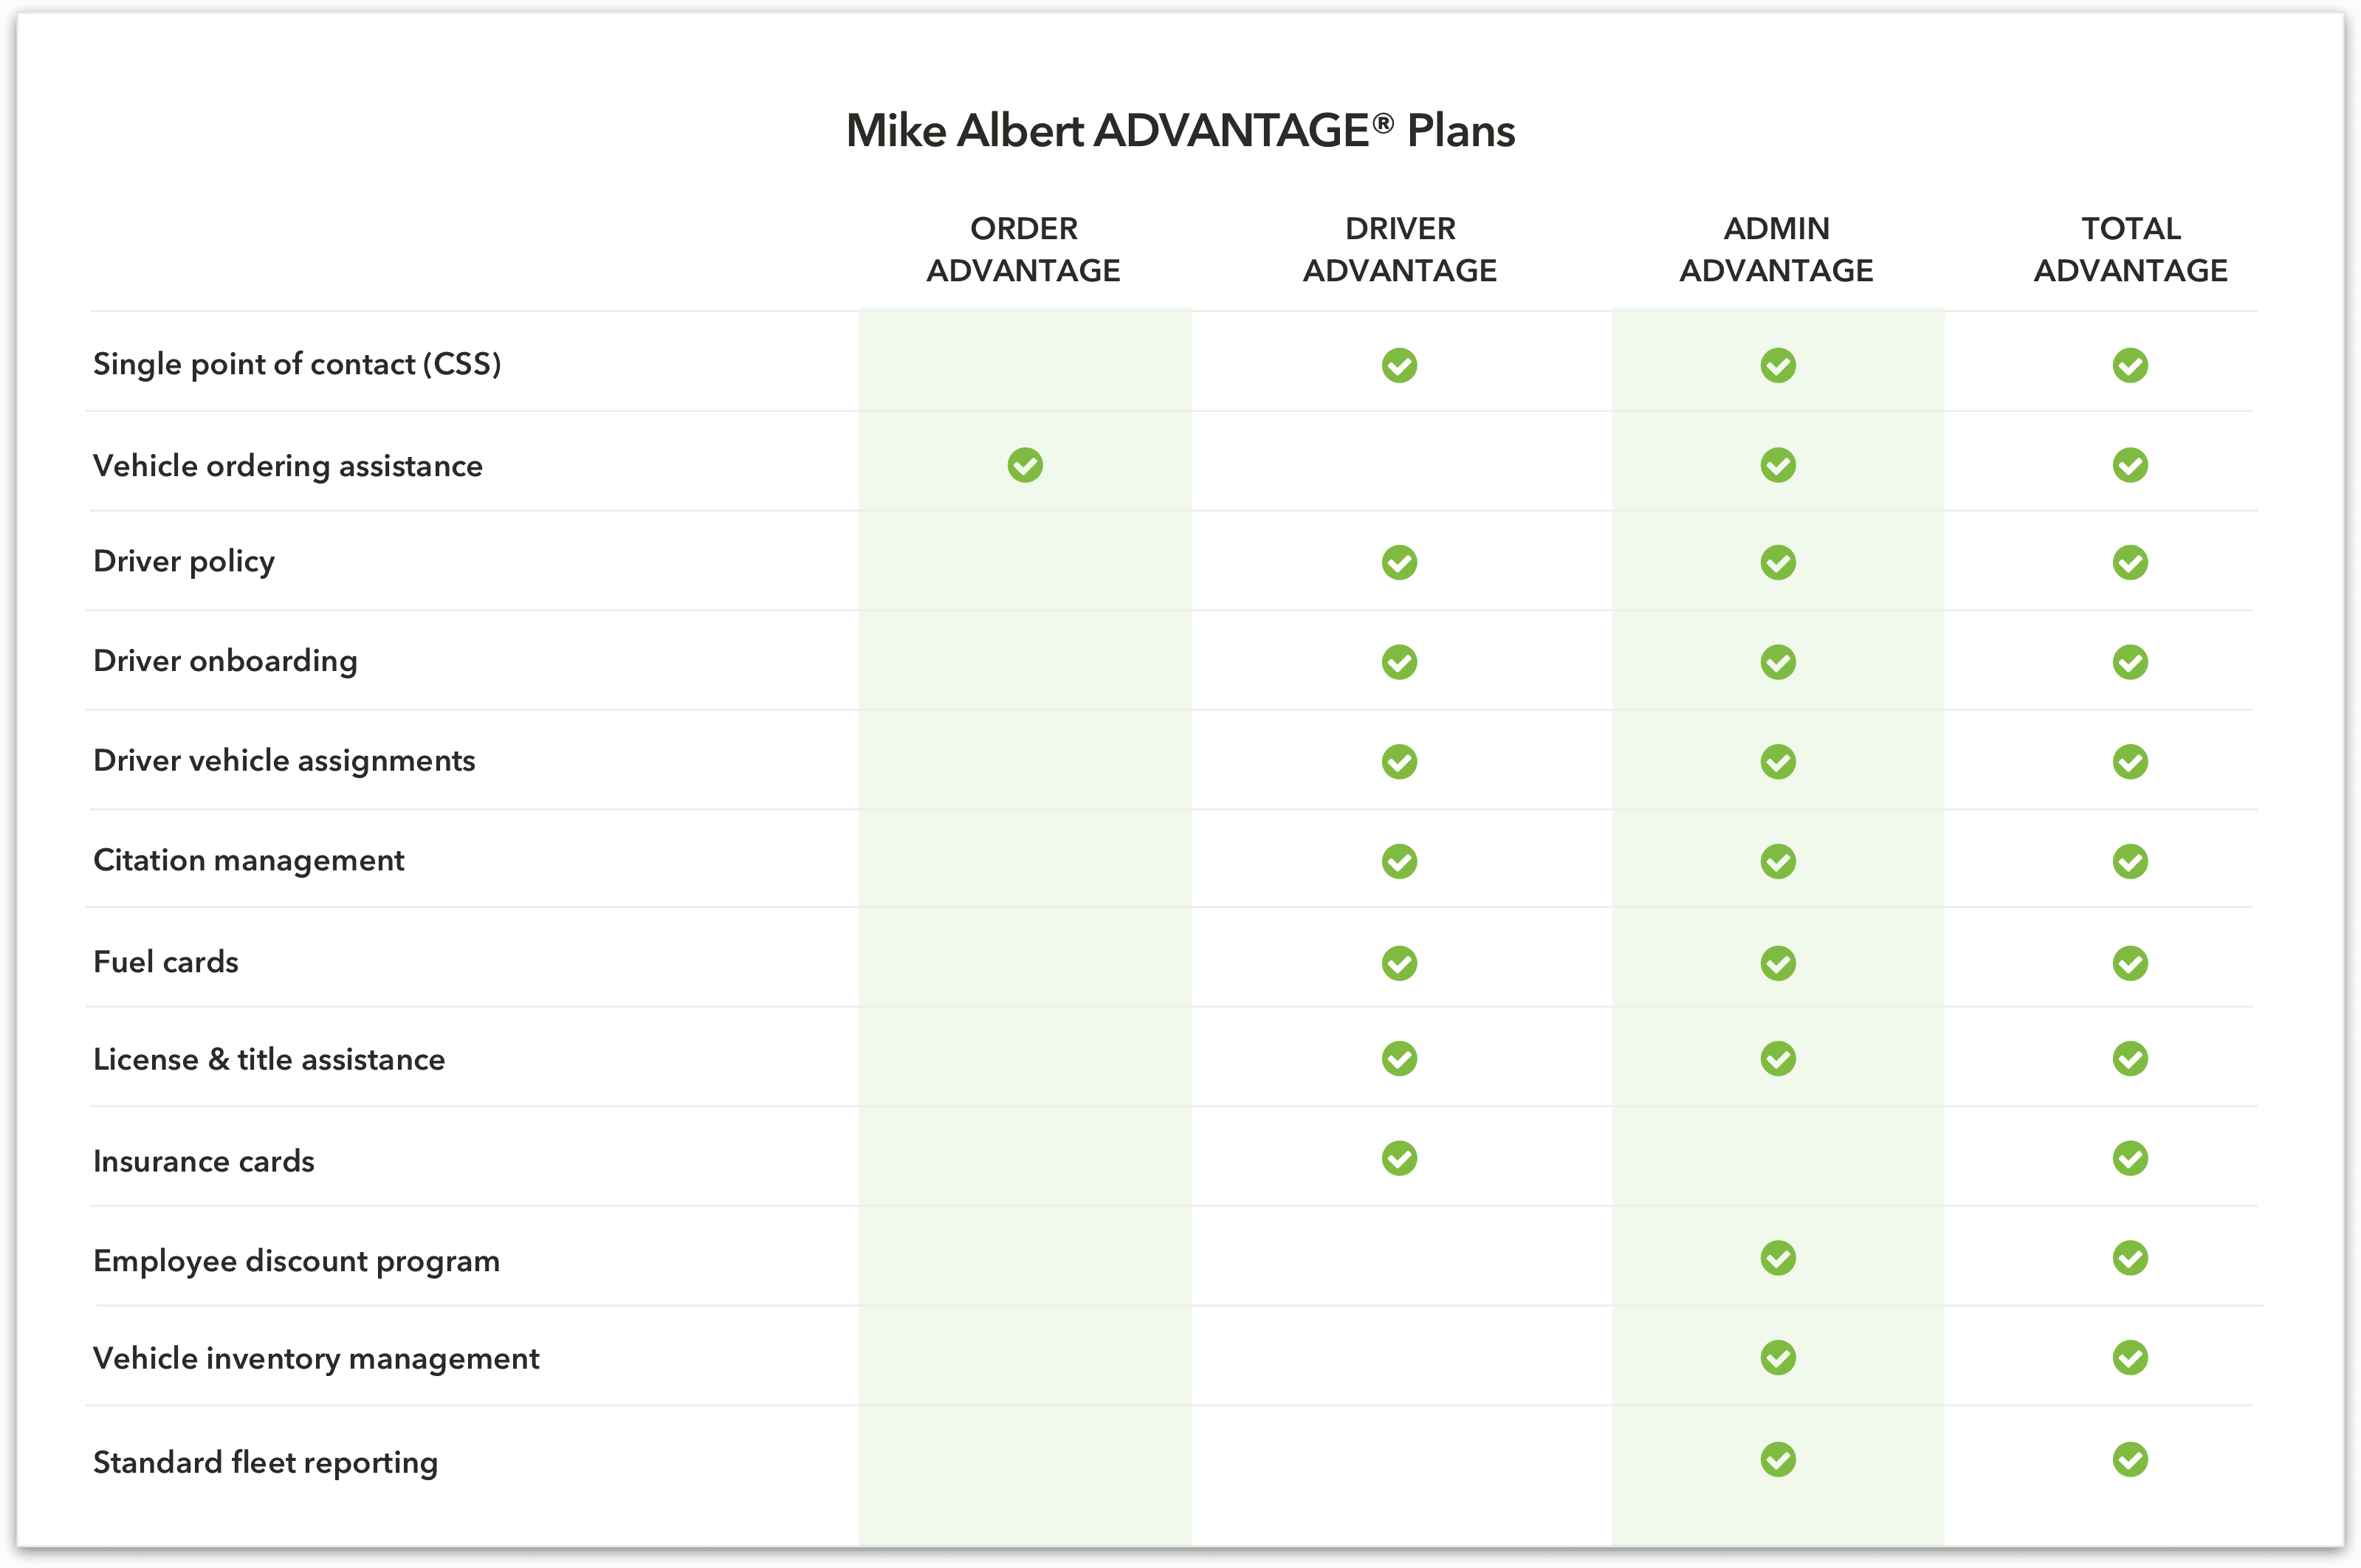The height and width of the screenshot is (1568, 2361).
Task: Click Total Advantage driver onboarding checkmark
Action: [2130, 662]
